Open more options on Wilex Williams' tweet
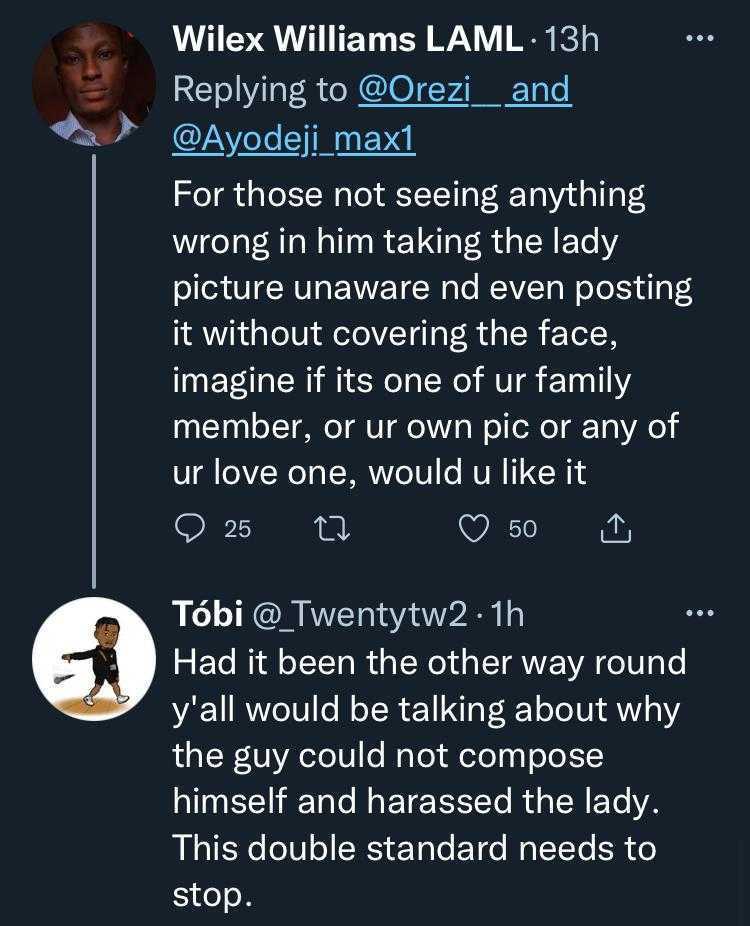 tap(698, 39)
